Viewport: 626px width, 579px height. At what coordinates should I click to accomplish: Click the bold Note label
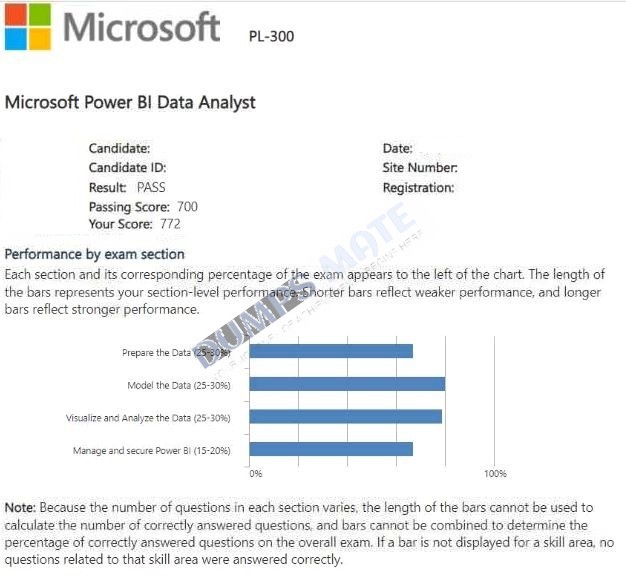point(20,508)
